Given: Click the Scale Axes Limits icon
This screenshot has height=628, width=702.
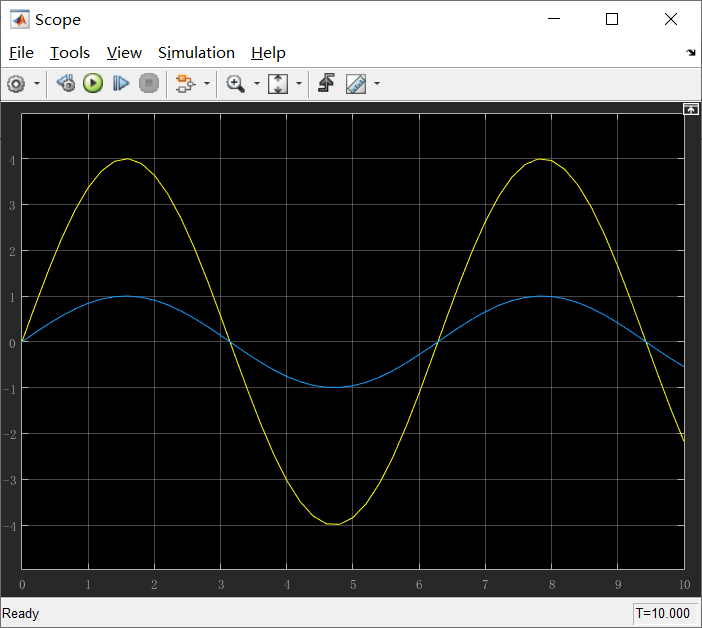Looking at the screenshot, I should point(278,84).
